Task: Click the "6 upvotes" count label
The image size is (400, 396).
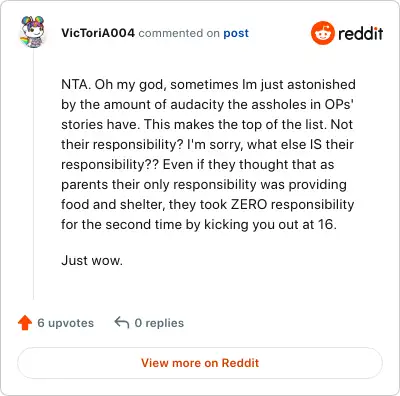Action: [66, 323]
